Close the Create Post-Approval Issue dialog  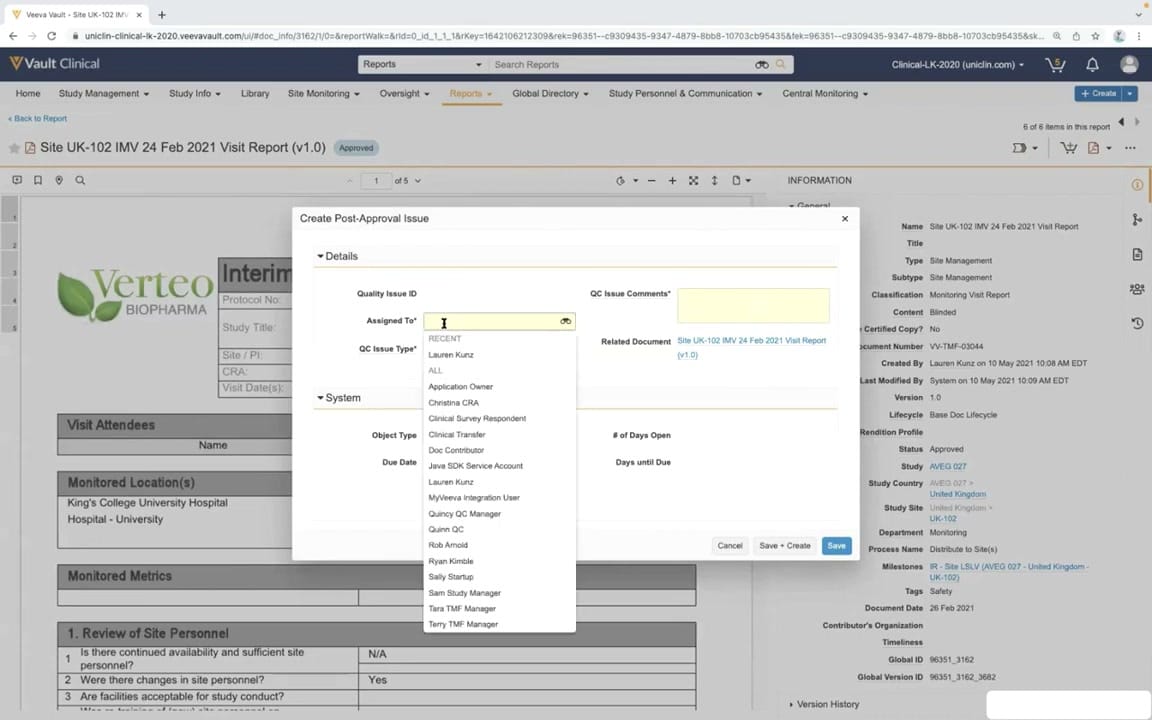[845, 218]
